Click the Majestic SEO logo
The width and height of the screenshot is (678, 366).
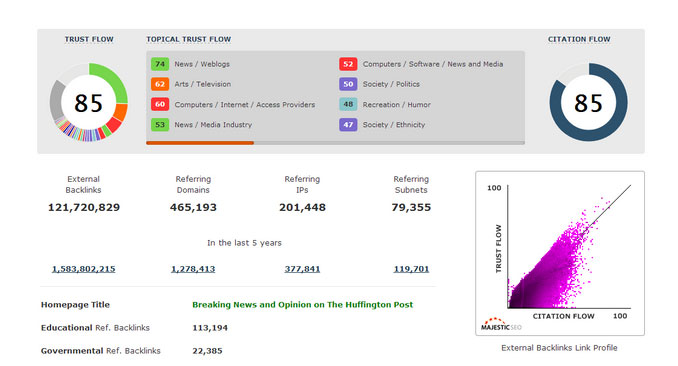501,324
